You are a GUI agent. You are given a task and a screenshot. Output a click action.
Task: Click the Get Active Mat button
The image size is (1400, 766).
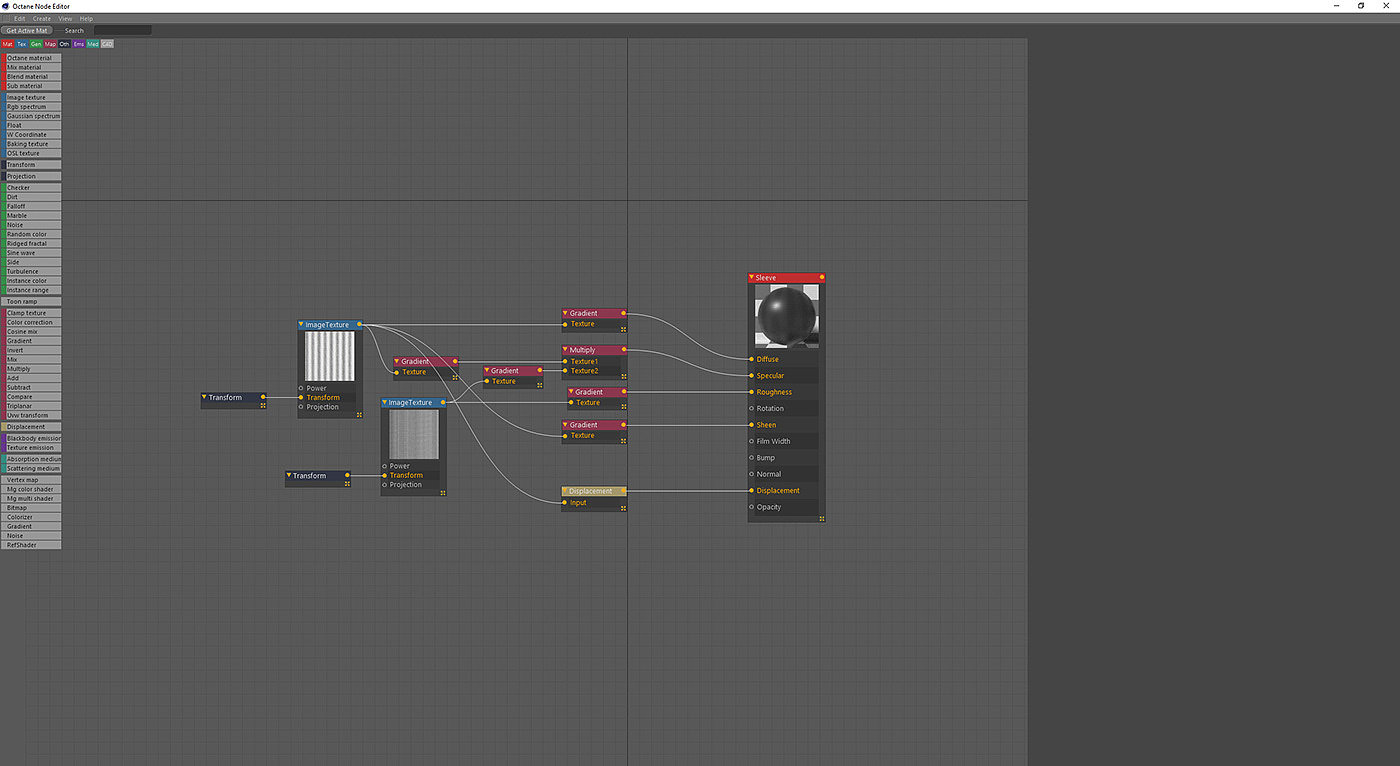click(x=26, y=30)
